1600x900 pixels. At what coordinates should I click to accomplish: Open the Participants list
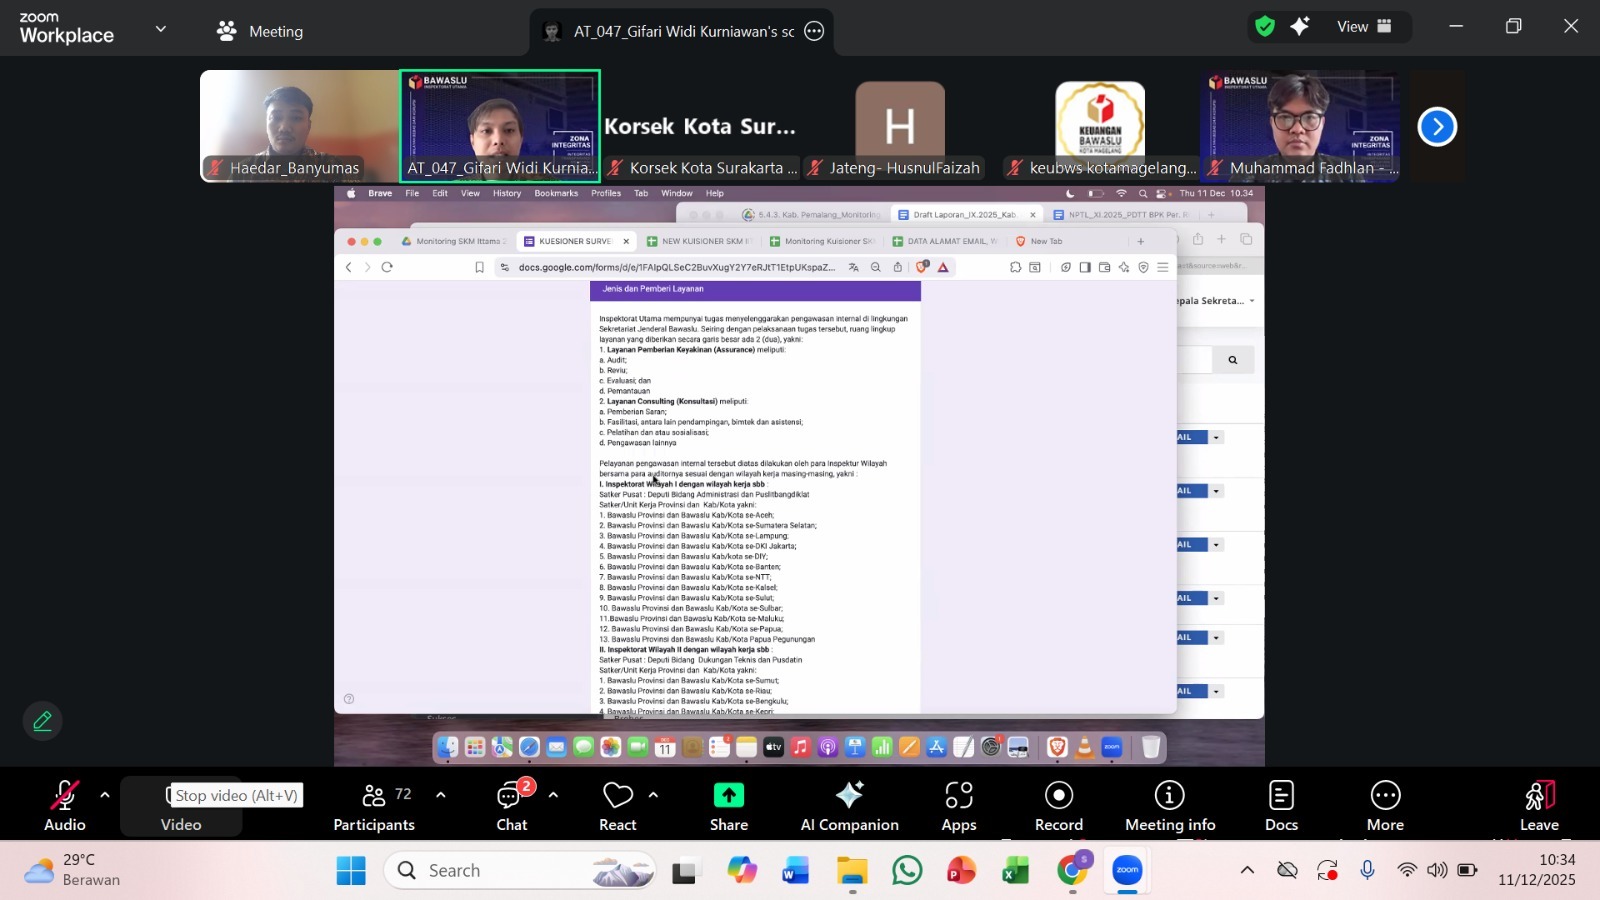373,806
